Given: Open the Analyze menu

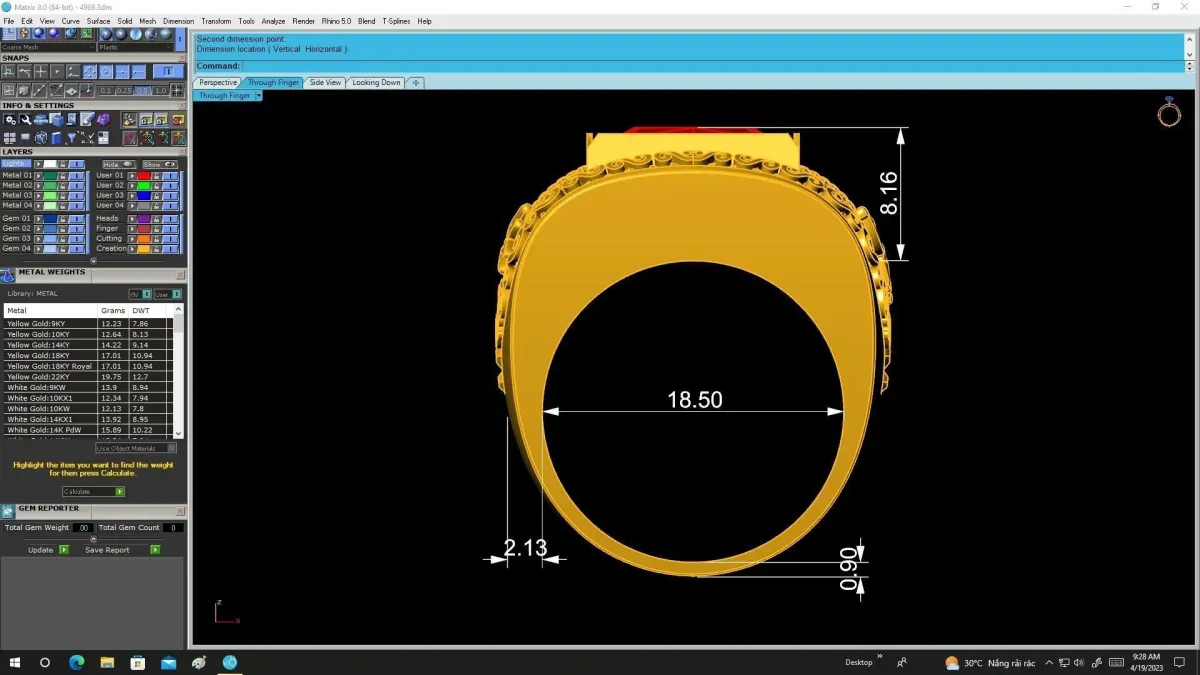Looking at the screenshot, I should pyautogui.click(x=273, y=21).
